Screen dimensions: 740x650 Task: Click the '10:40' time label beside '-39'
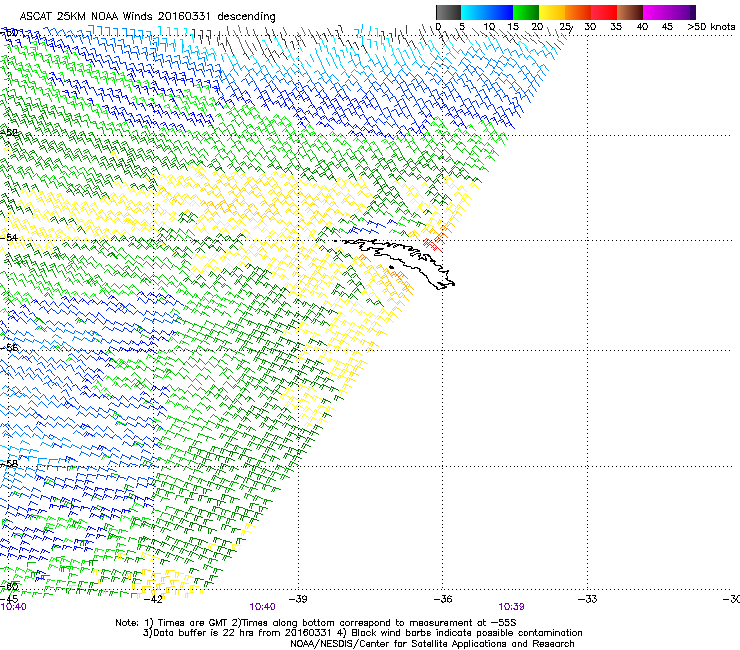pos(262,607)
